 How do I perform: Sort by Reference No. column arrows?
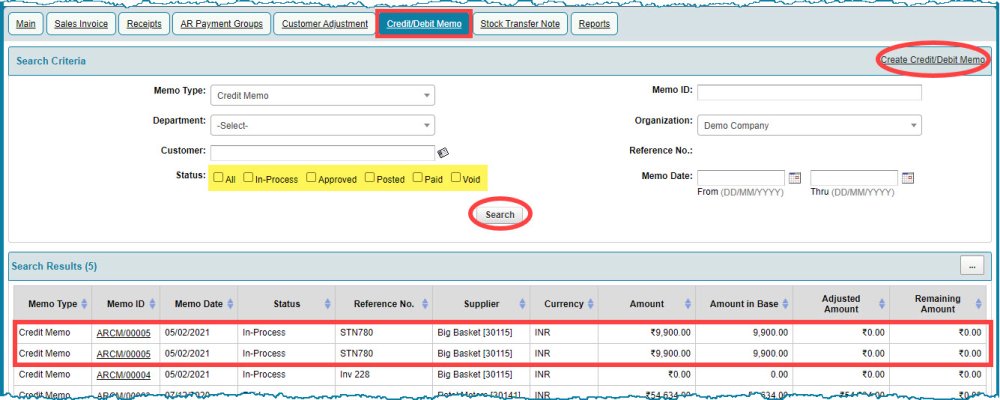pyautogui.click(x=425, y=304)
